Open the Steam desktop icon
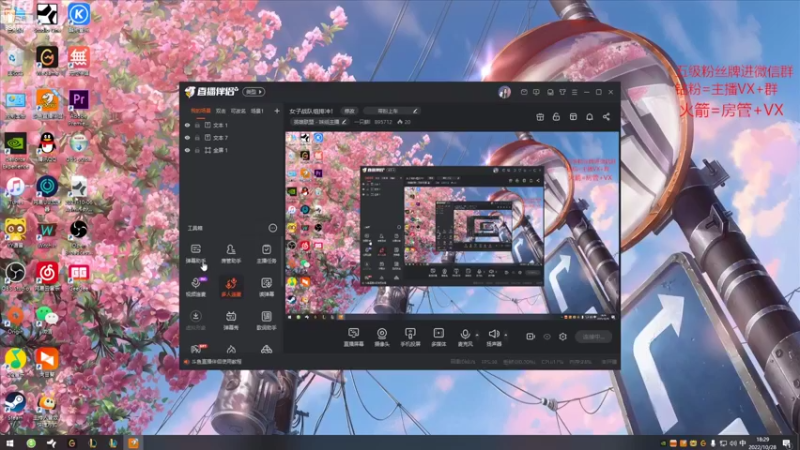The width and height of the screenshot is (800, 450). pyautogui.click(x=15, y=407)
